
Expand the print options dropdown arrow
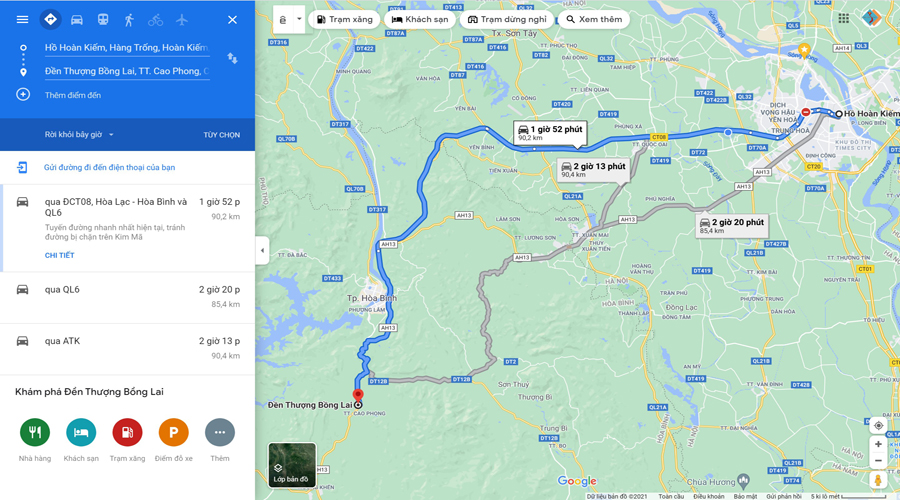pyautogui.click(x=299, y=19)
